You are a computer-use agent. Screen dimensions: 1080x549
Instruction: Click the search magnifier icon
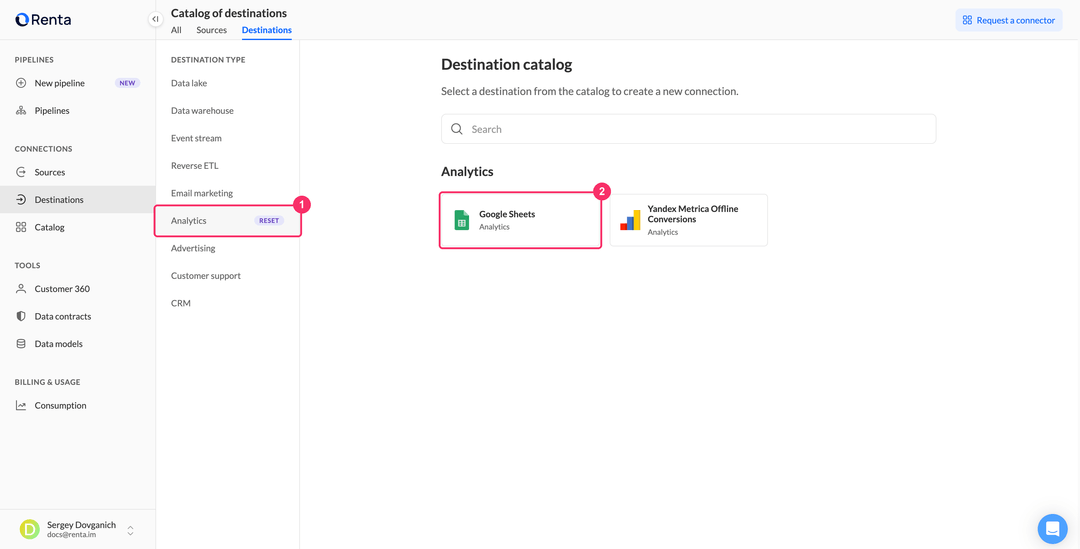click(457, 129)
